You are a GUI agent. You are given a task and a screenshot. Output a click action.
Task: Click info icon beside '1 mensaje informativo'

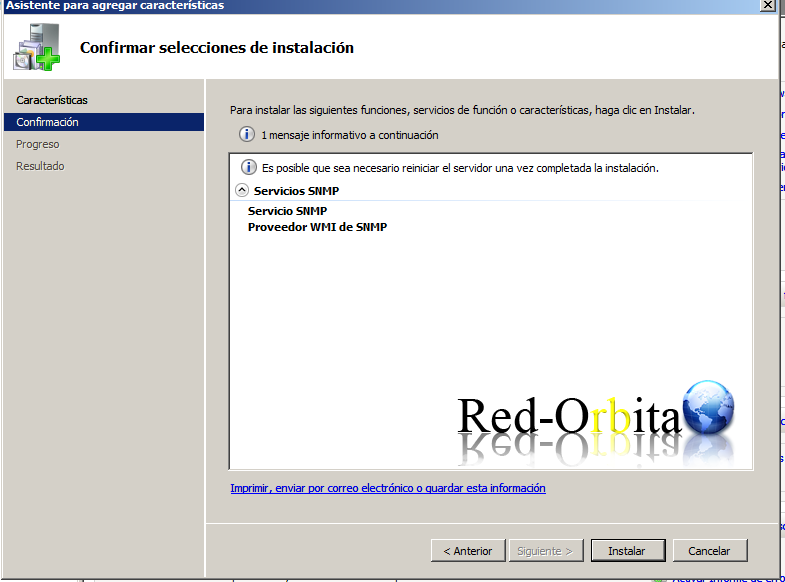click(246, 134)
